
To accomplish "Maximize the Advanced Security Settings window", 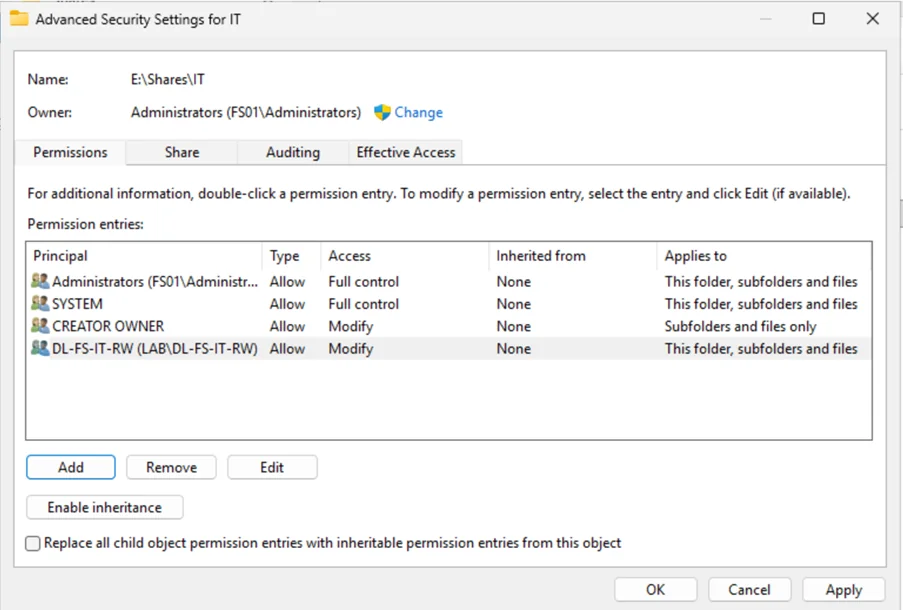I will pos(818,18).
